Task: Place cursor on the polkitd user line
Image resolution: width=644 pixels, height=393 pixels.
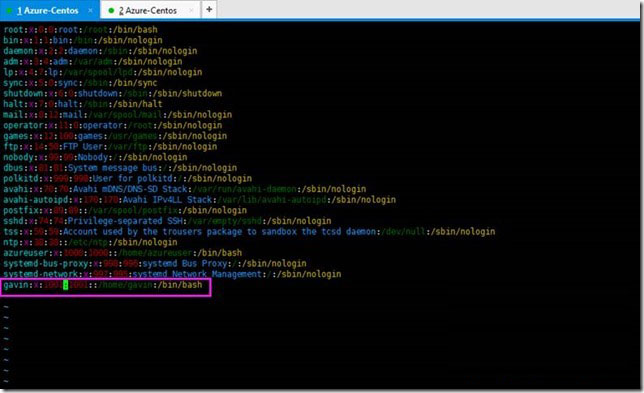Action: pos(128,179)
